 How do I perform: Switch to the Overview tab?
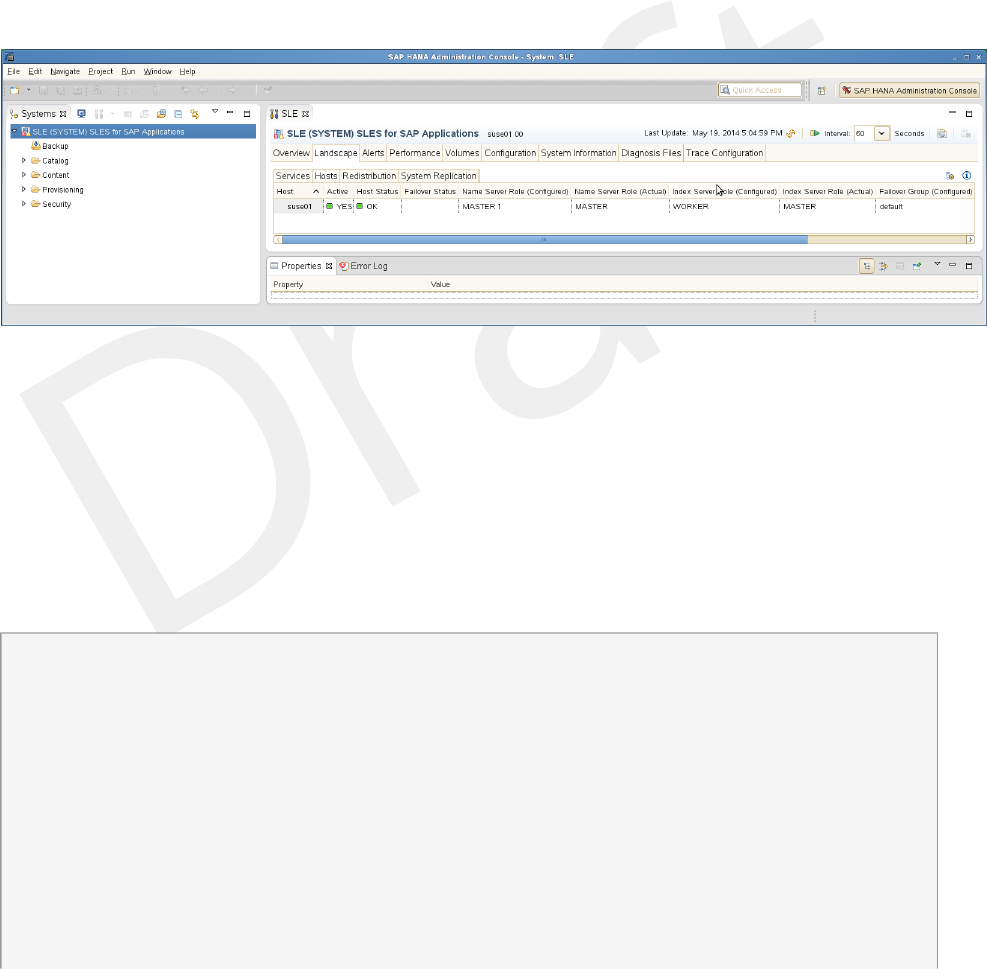coord(291,153)
